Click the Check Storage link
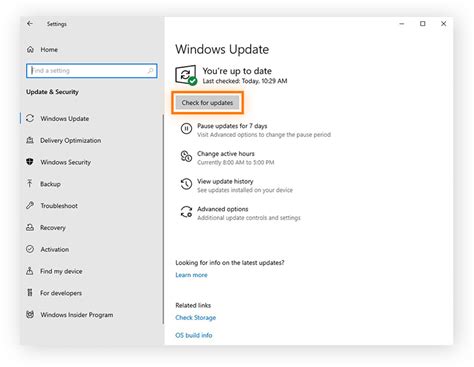 coord(196,318)
